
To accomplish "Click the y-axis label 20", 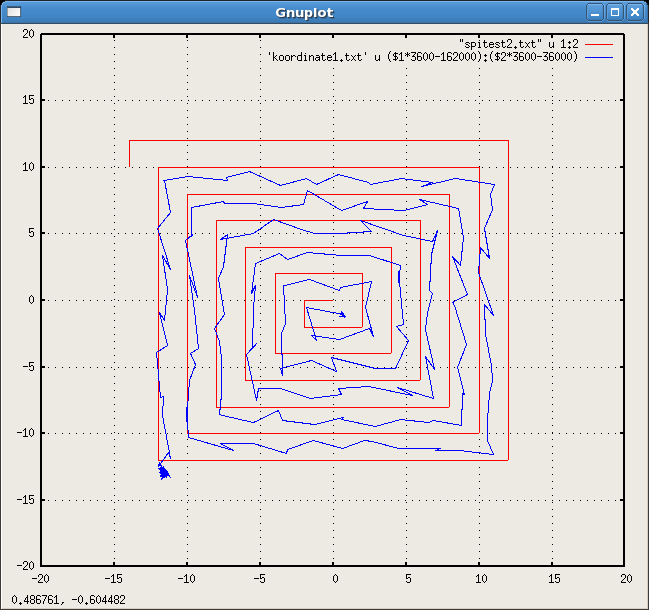I will [x=28, y=34].
